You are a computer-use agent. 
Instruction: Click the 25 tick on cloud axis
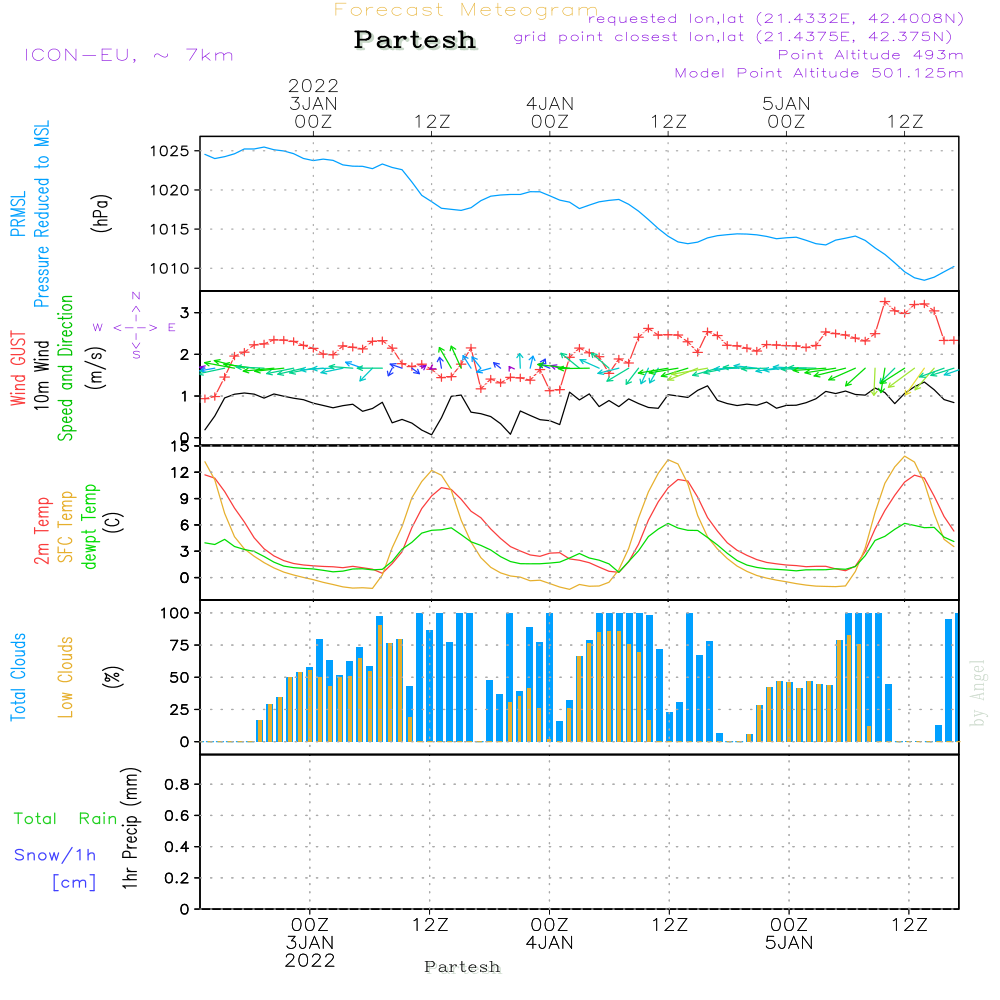[x=179, y=709]
